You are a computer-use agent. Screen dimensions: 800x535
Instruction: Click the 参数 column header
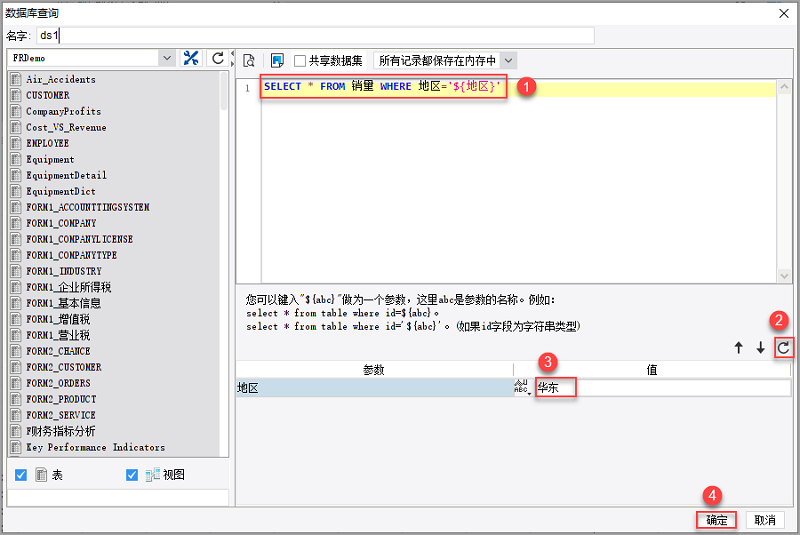(x=374, y=370)
